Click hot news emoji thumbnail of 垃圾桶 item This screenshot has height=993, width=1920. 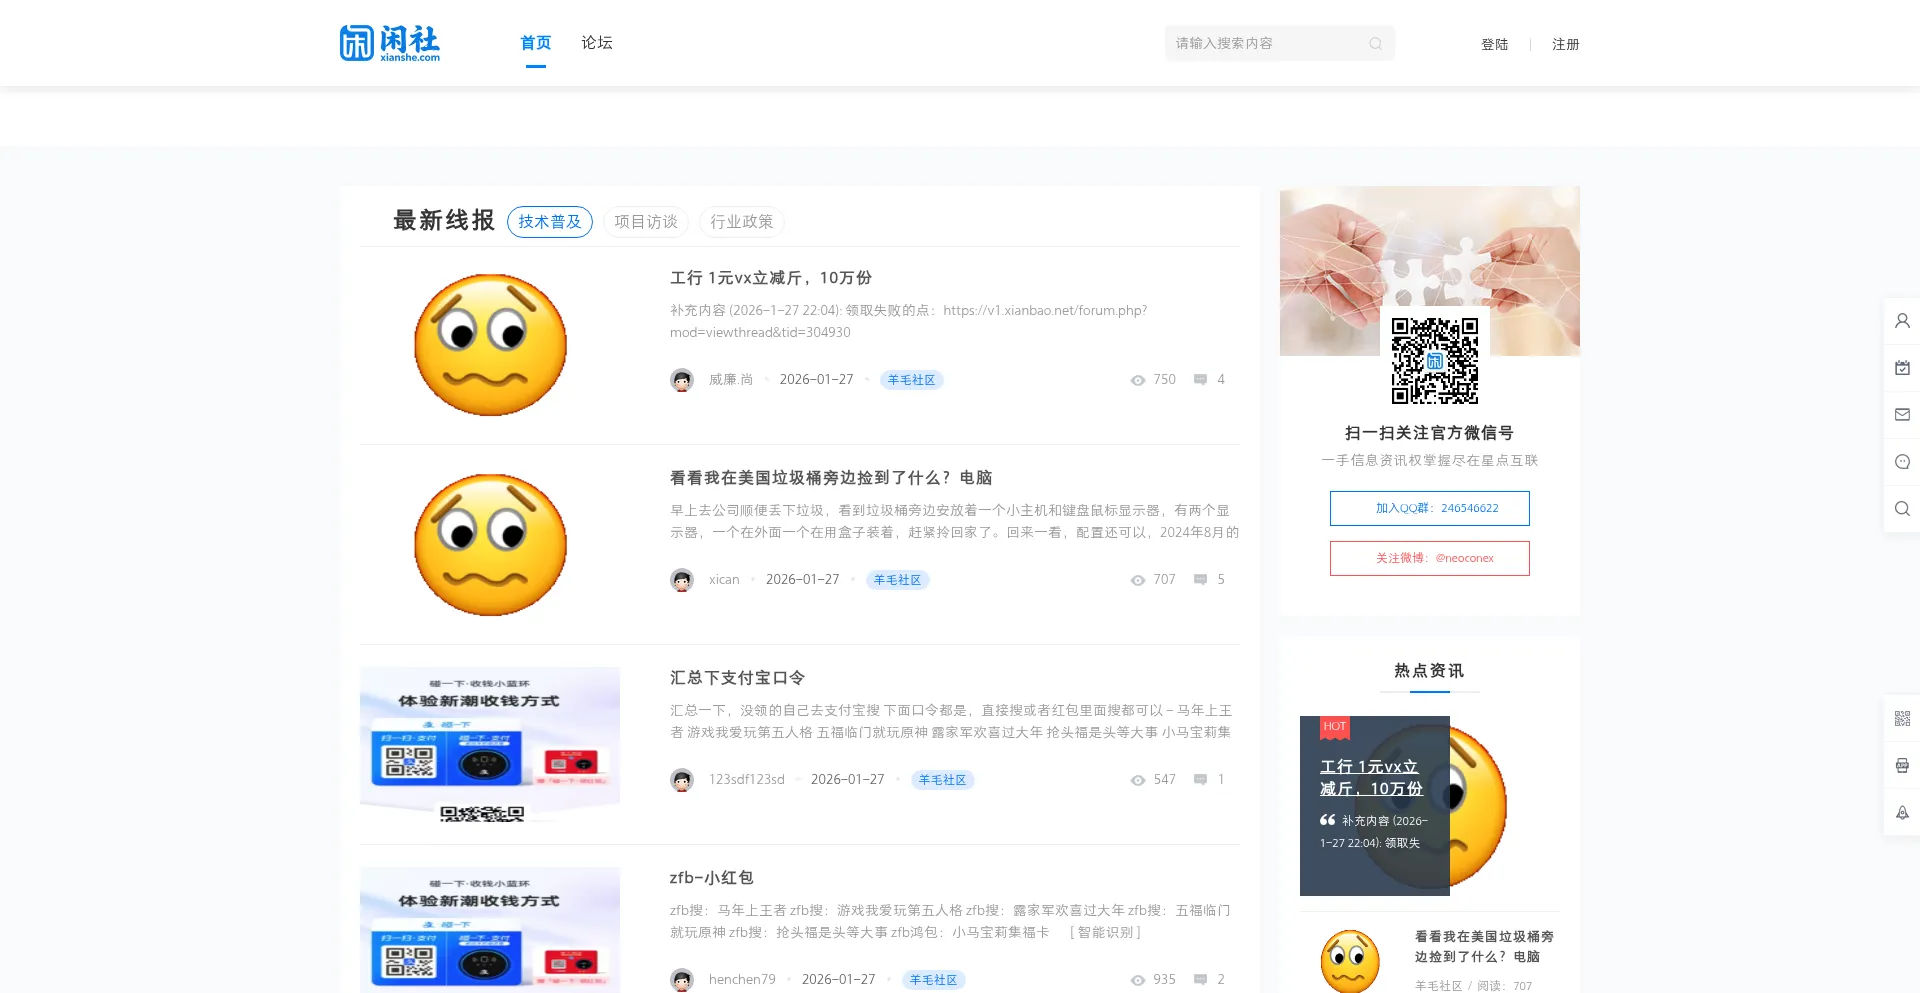coord(1350,961)
